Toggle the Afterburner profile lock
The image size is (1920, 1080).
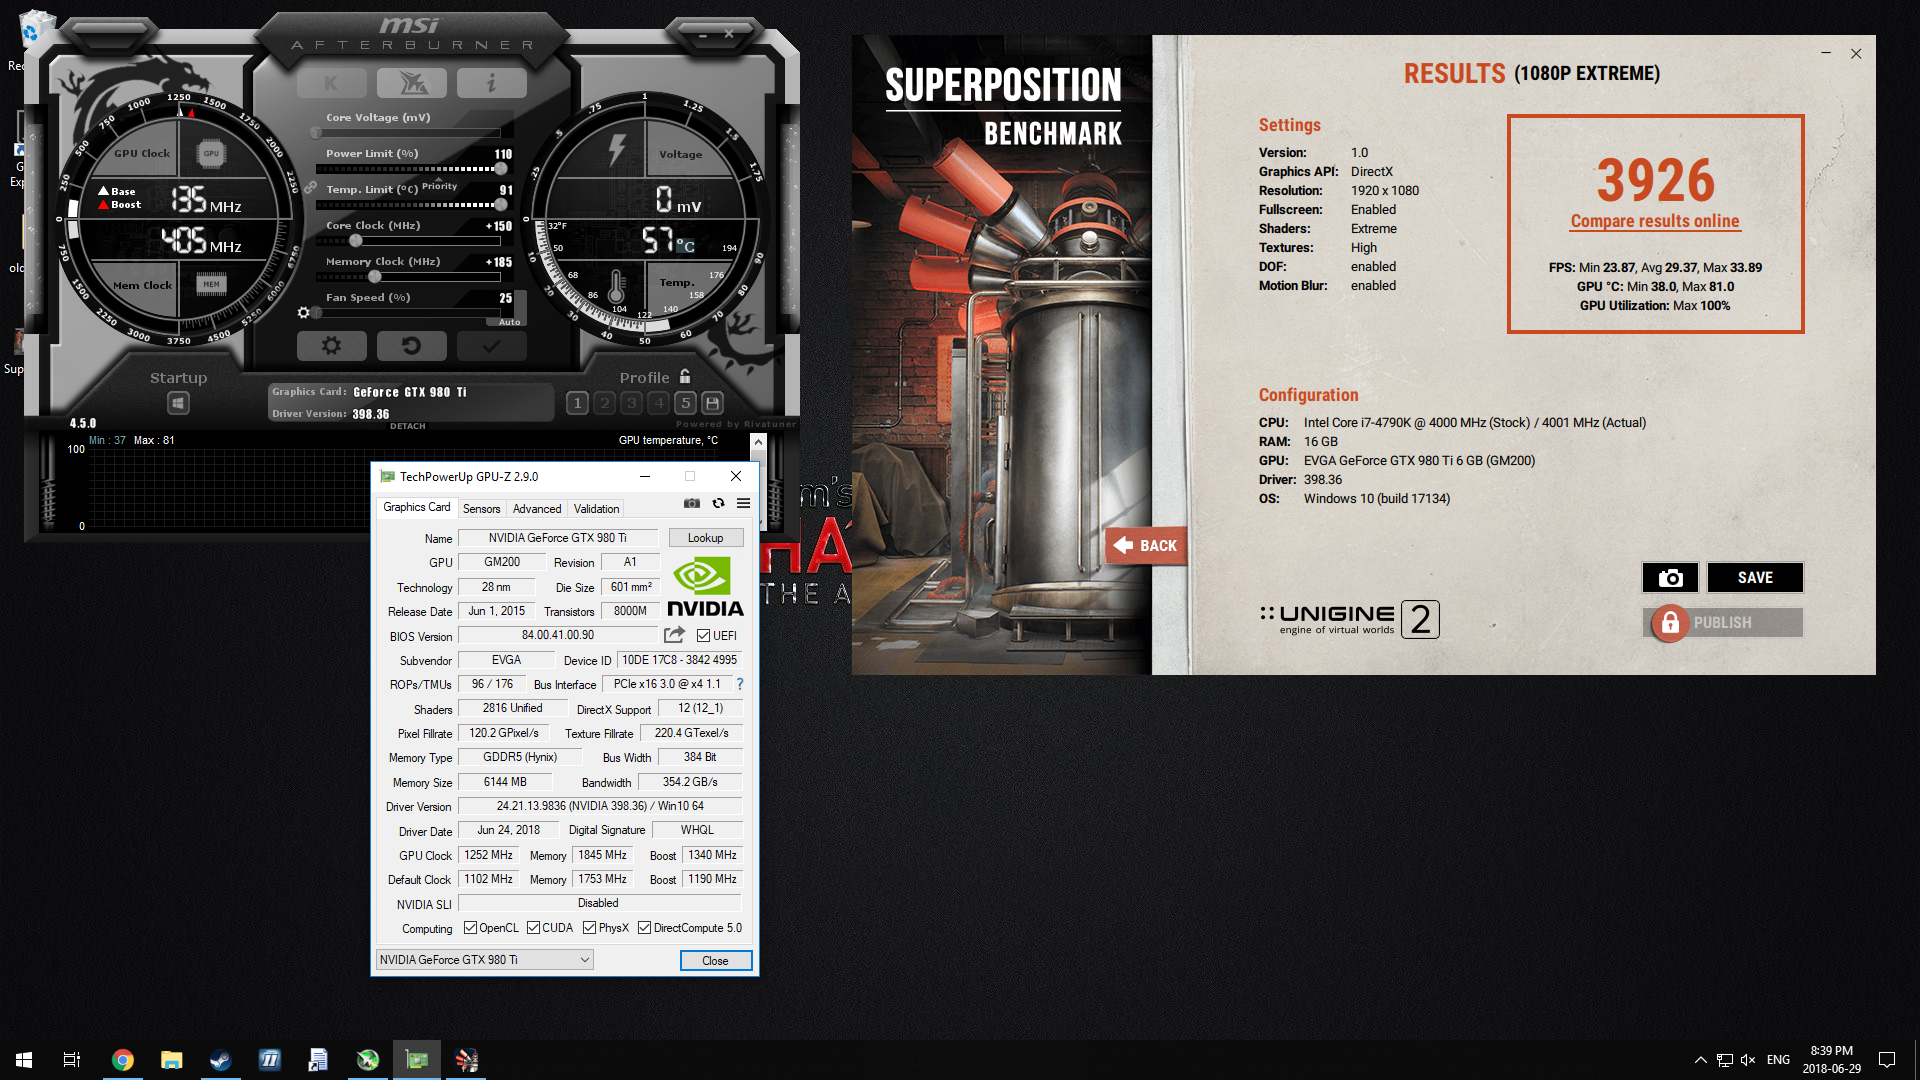(685, 377)
